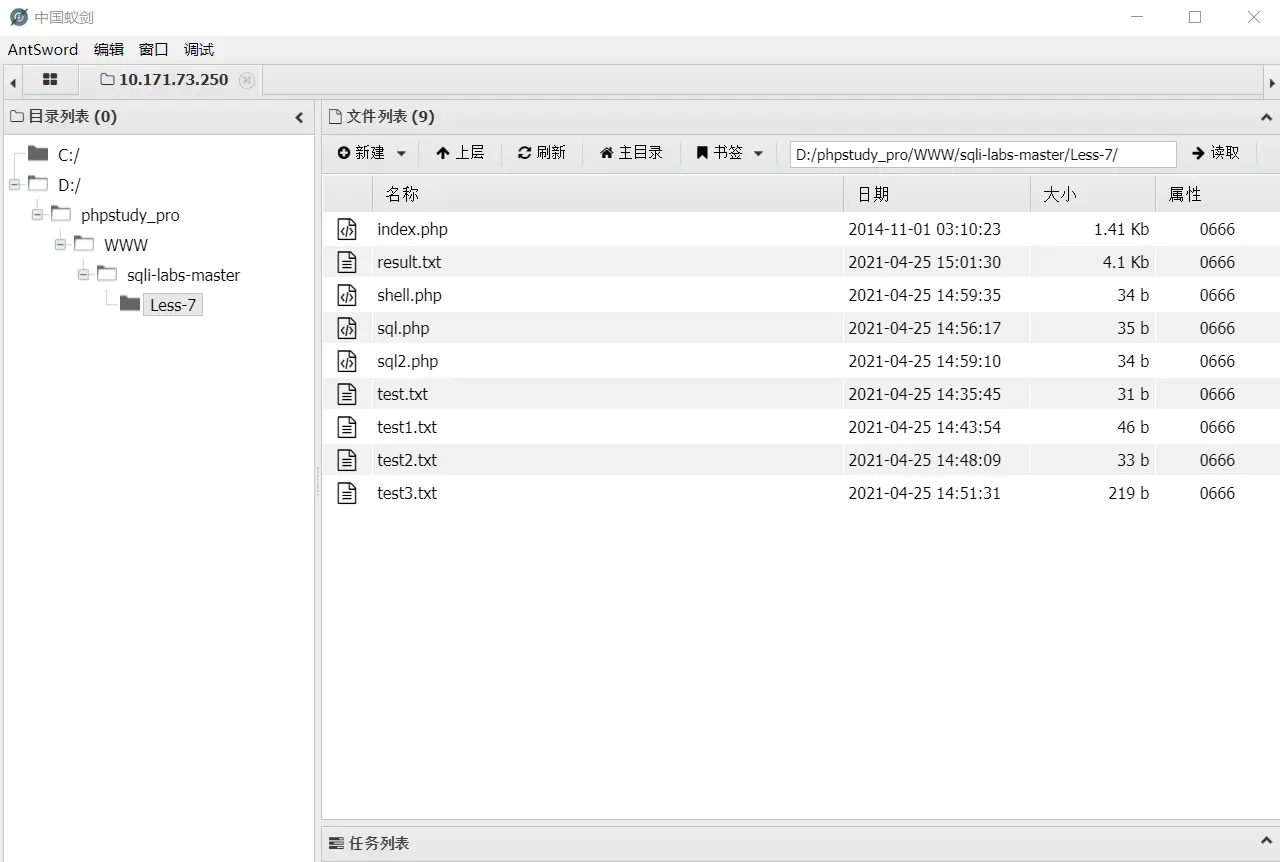1280x862 pixels.
Task: Click the shell.php file icon
Action: tap(347, 295)
